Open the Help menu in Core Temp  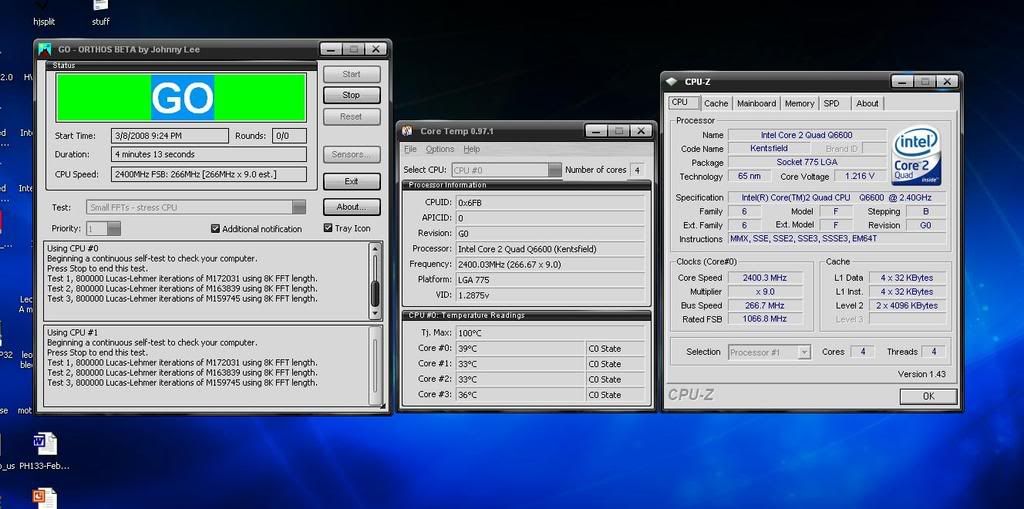click(472, 150)
